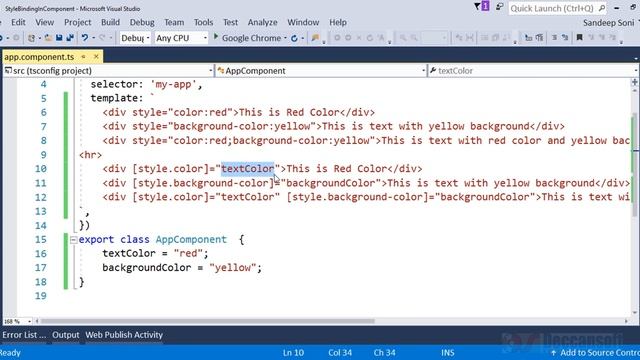Click "yellow" value on line 17

232,268
